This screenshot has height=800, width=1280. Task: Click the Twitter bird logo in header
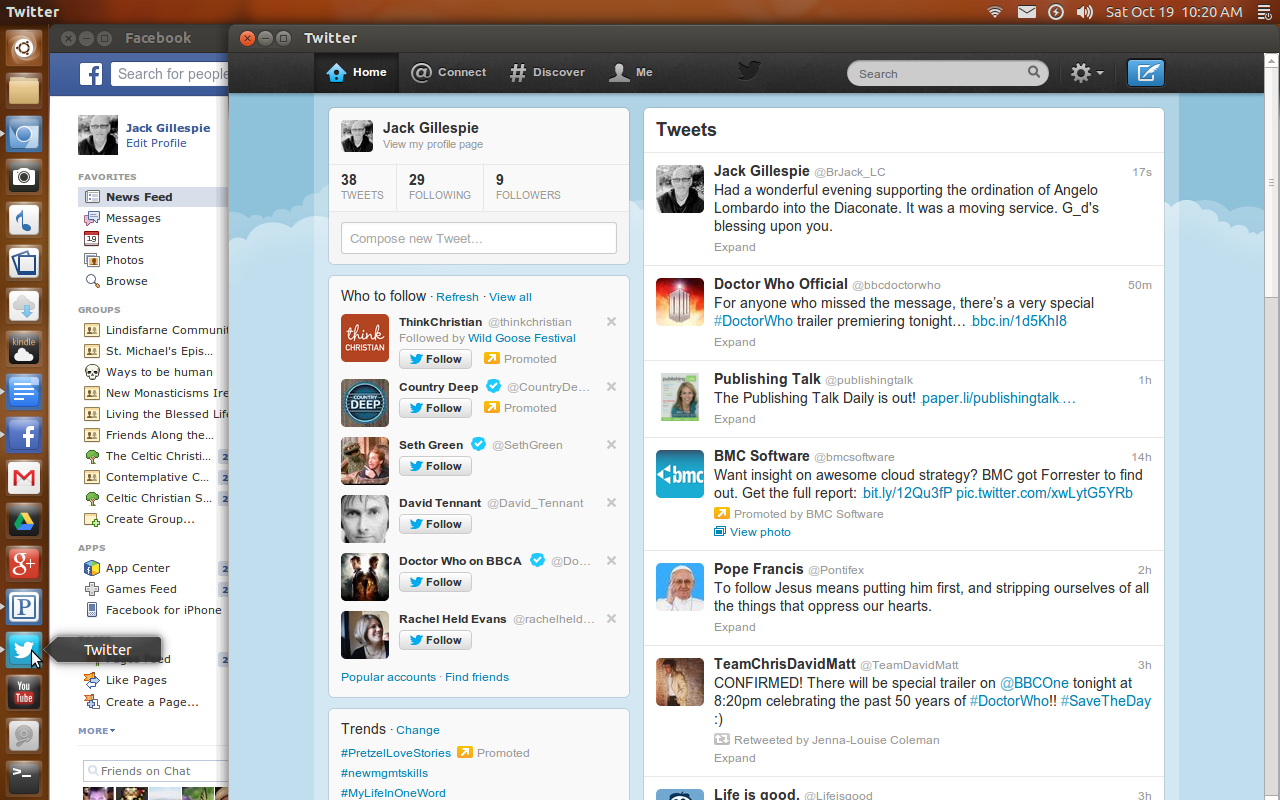[x=749, y=70]
